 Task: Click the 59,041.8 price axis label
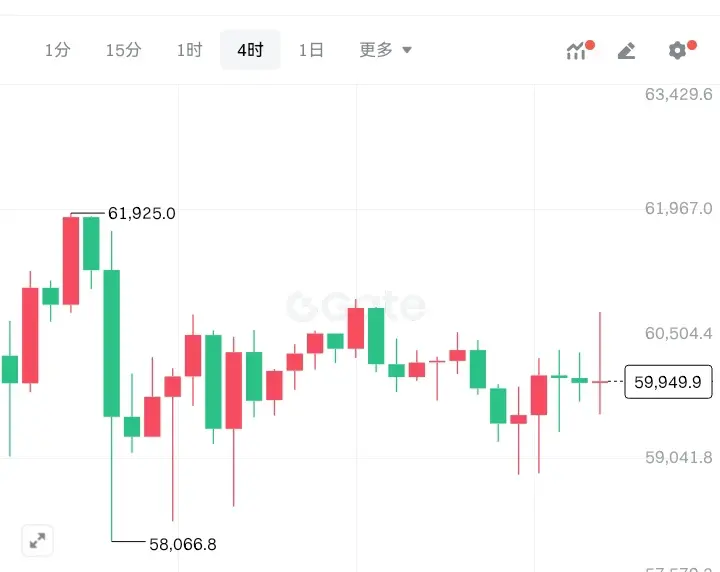(x=678, y=458)
